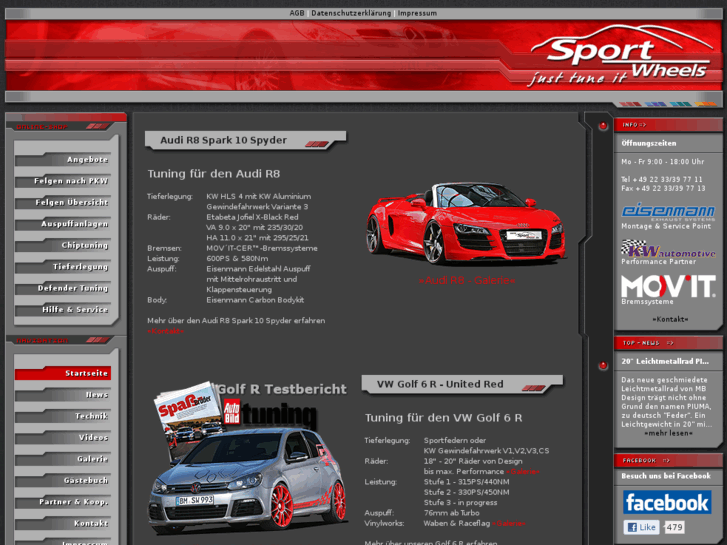Viewport: 727px width, 545px height.
Task: Open Technik in the navigation menu
Action: (x=63, y=416)
